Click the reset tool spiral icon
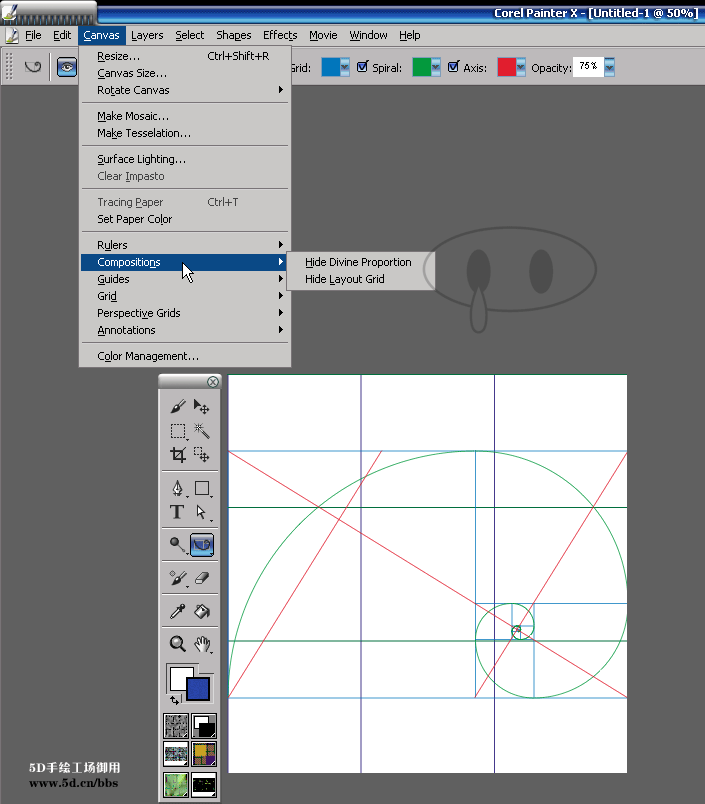The height and width of the screenshot is (804, 705). coord(33,67)
